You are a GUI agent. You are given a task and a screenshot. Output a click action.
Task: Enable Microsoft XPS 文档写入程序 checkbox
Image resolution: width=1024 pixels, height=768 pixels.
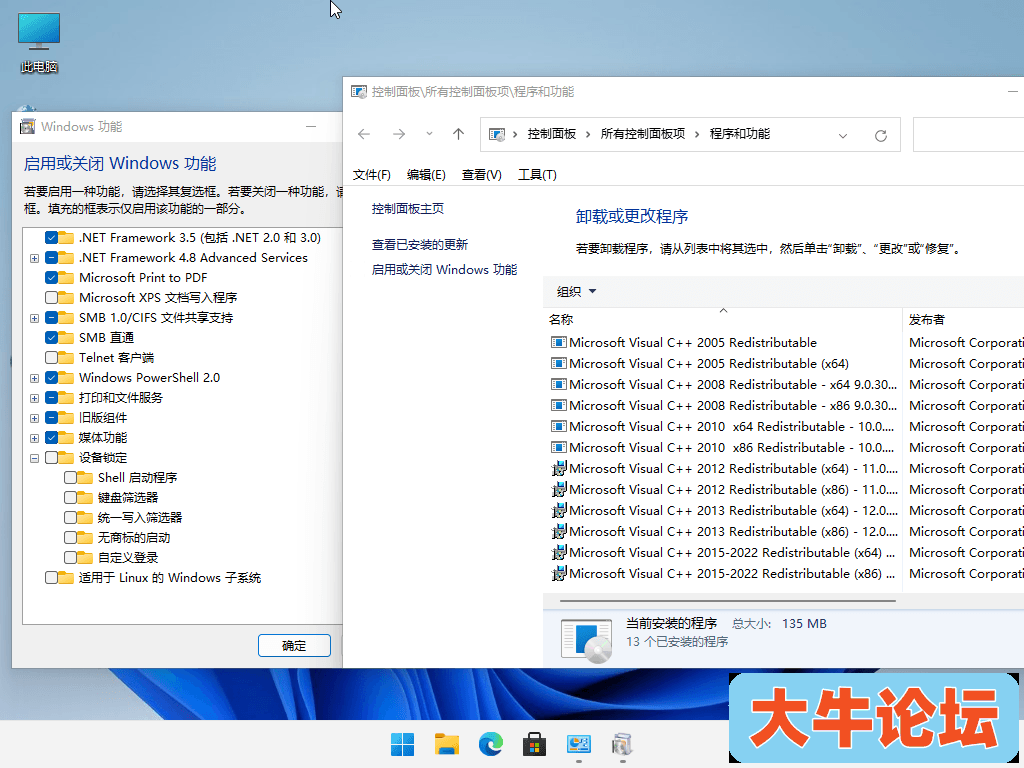pyautogui.click(x=52, y=297)
